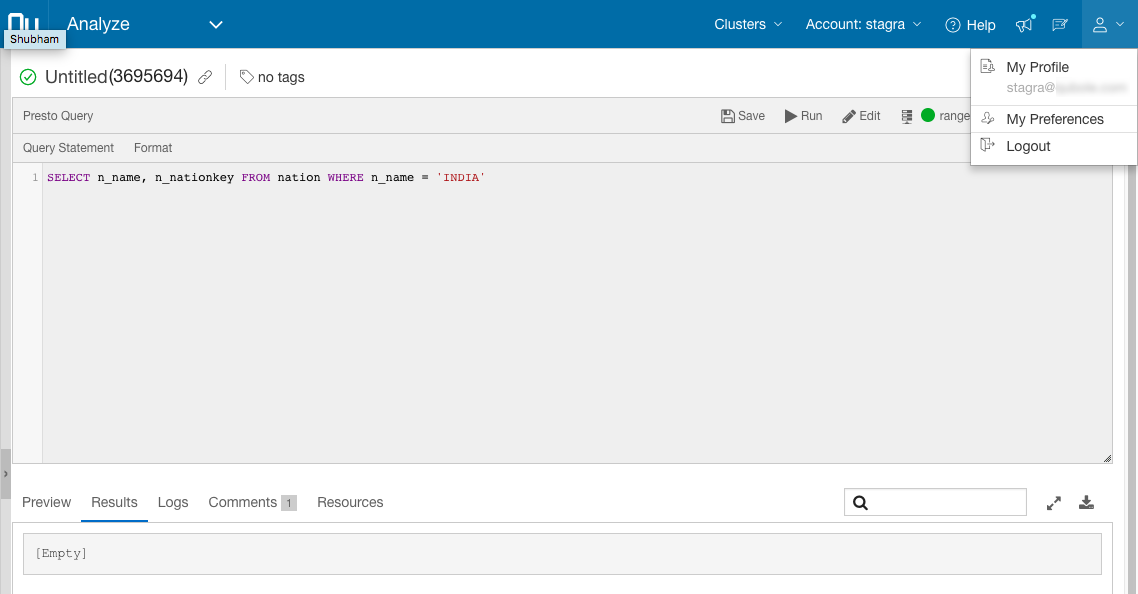Click the Qubole logo icon
The height and width of the screenshot is (594, 1138).
pos(23,22)
